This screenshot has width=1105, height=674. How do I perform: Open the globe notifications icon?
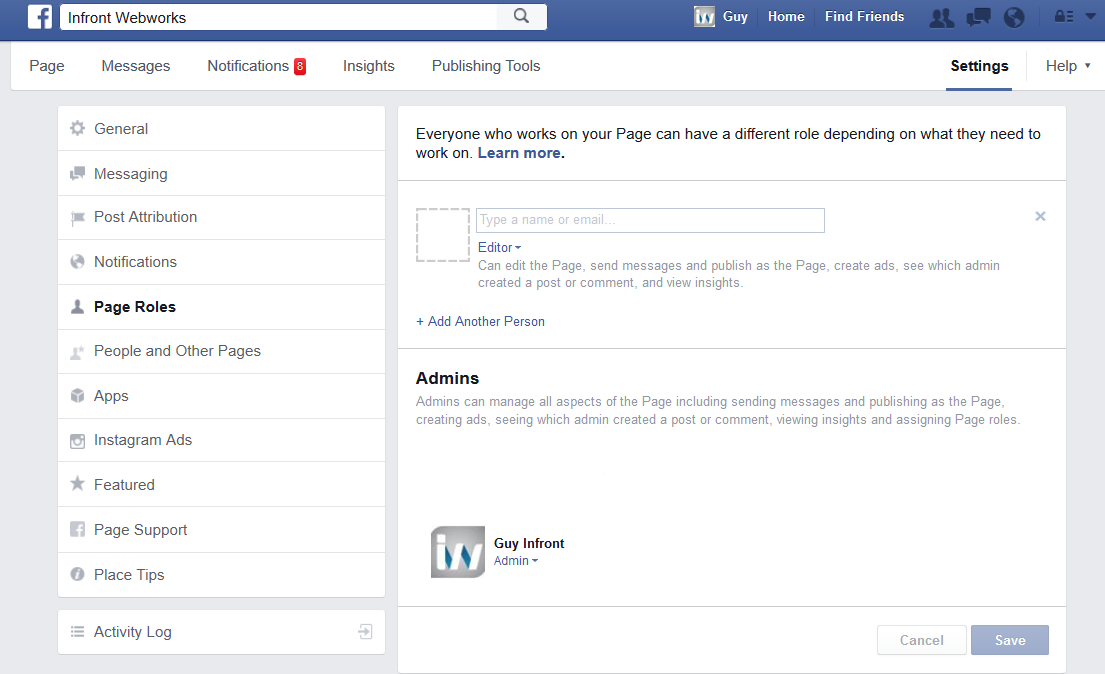coord(1014,18)
